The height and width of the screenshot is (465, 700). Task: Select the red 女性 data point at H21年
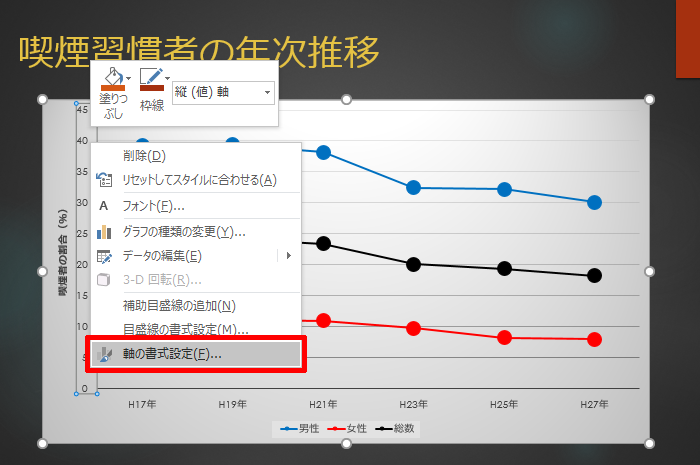point(323,320)
